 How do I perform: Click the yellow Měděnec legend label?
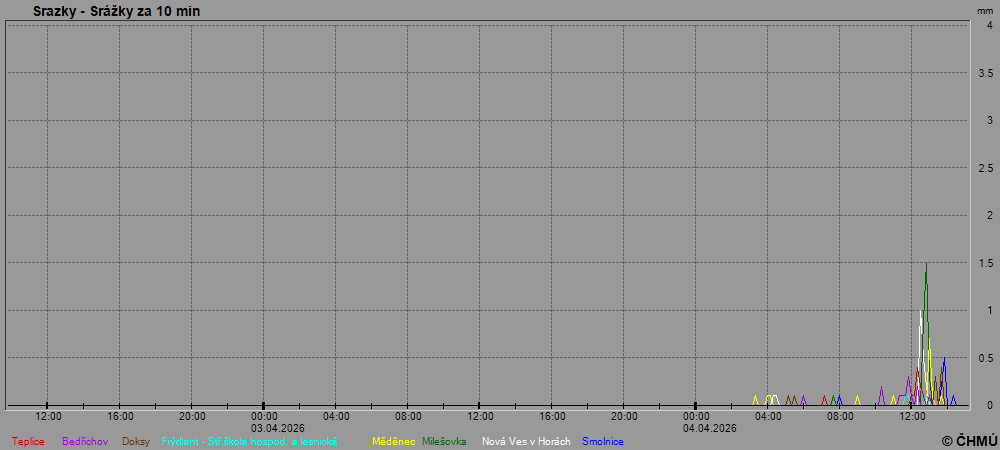click(x=393, y=441)
